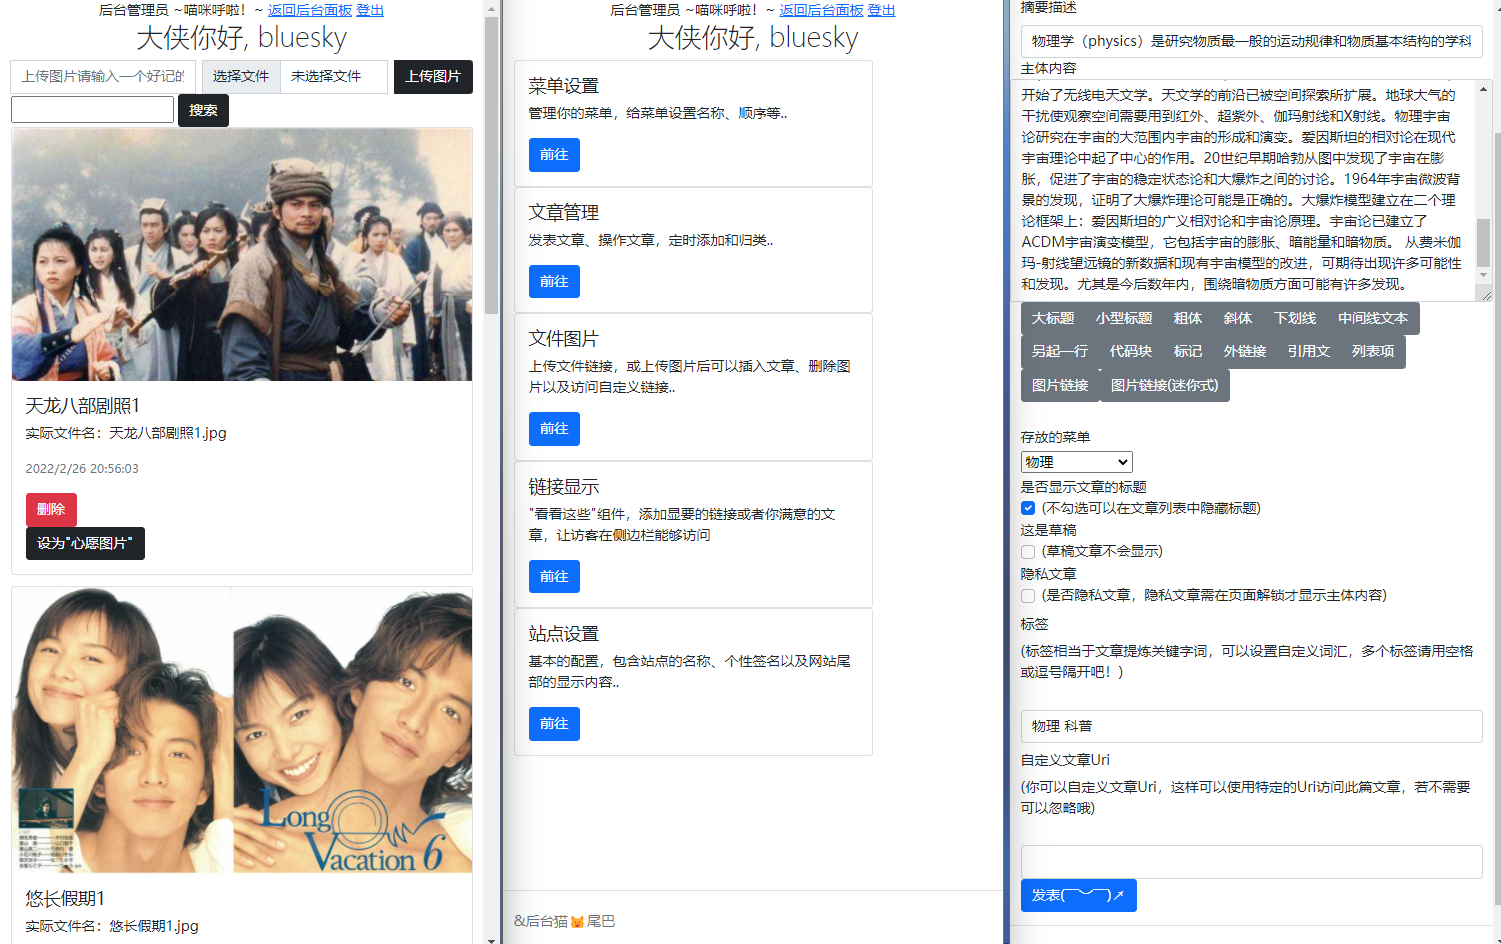The width and height of the screenshot is (1501, 944).
Task: Click the scroll-down arrow of the 主体内容 textarea
Action: [1483, 274]
